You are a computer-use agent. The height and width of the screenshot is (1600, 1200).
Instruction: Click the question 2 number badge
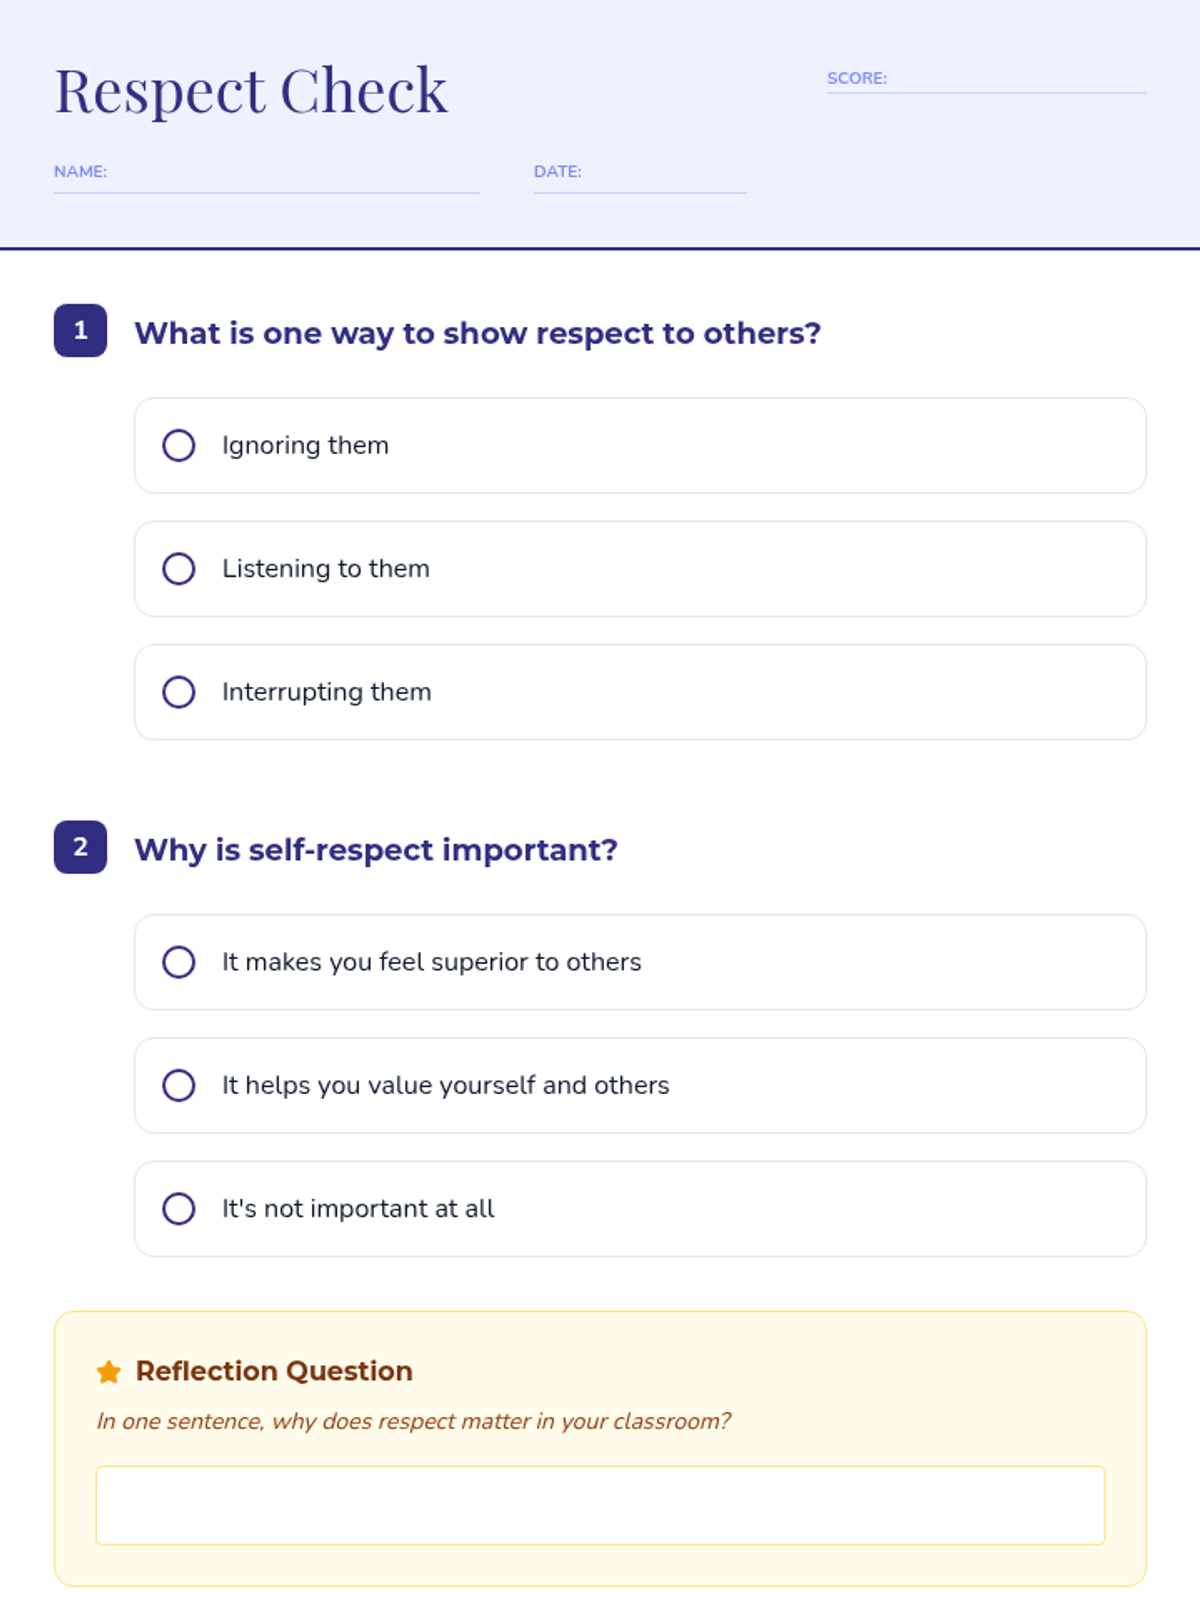tap(80, 847)
